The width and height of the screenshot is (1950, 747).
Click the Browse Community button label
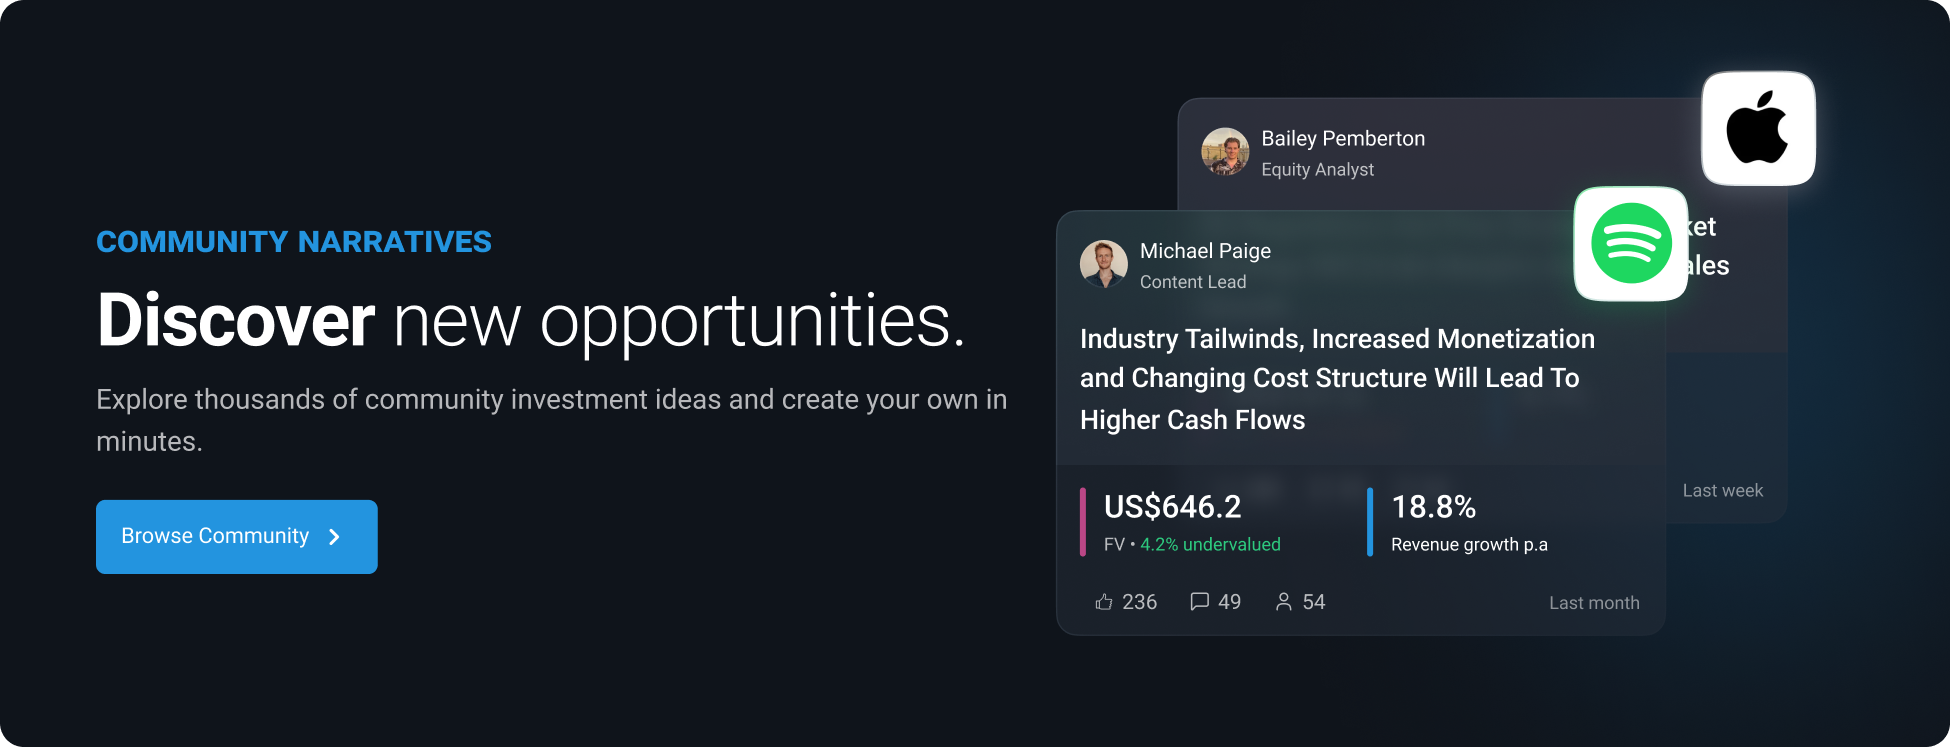coord(215,536)
